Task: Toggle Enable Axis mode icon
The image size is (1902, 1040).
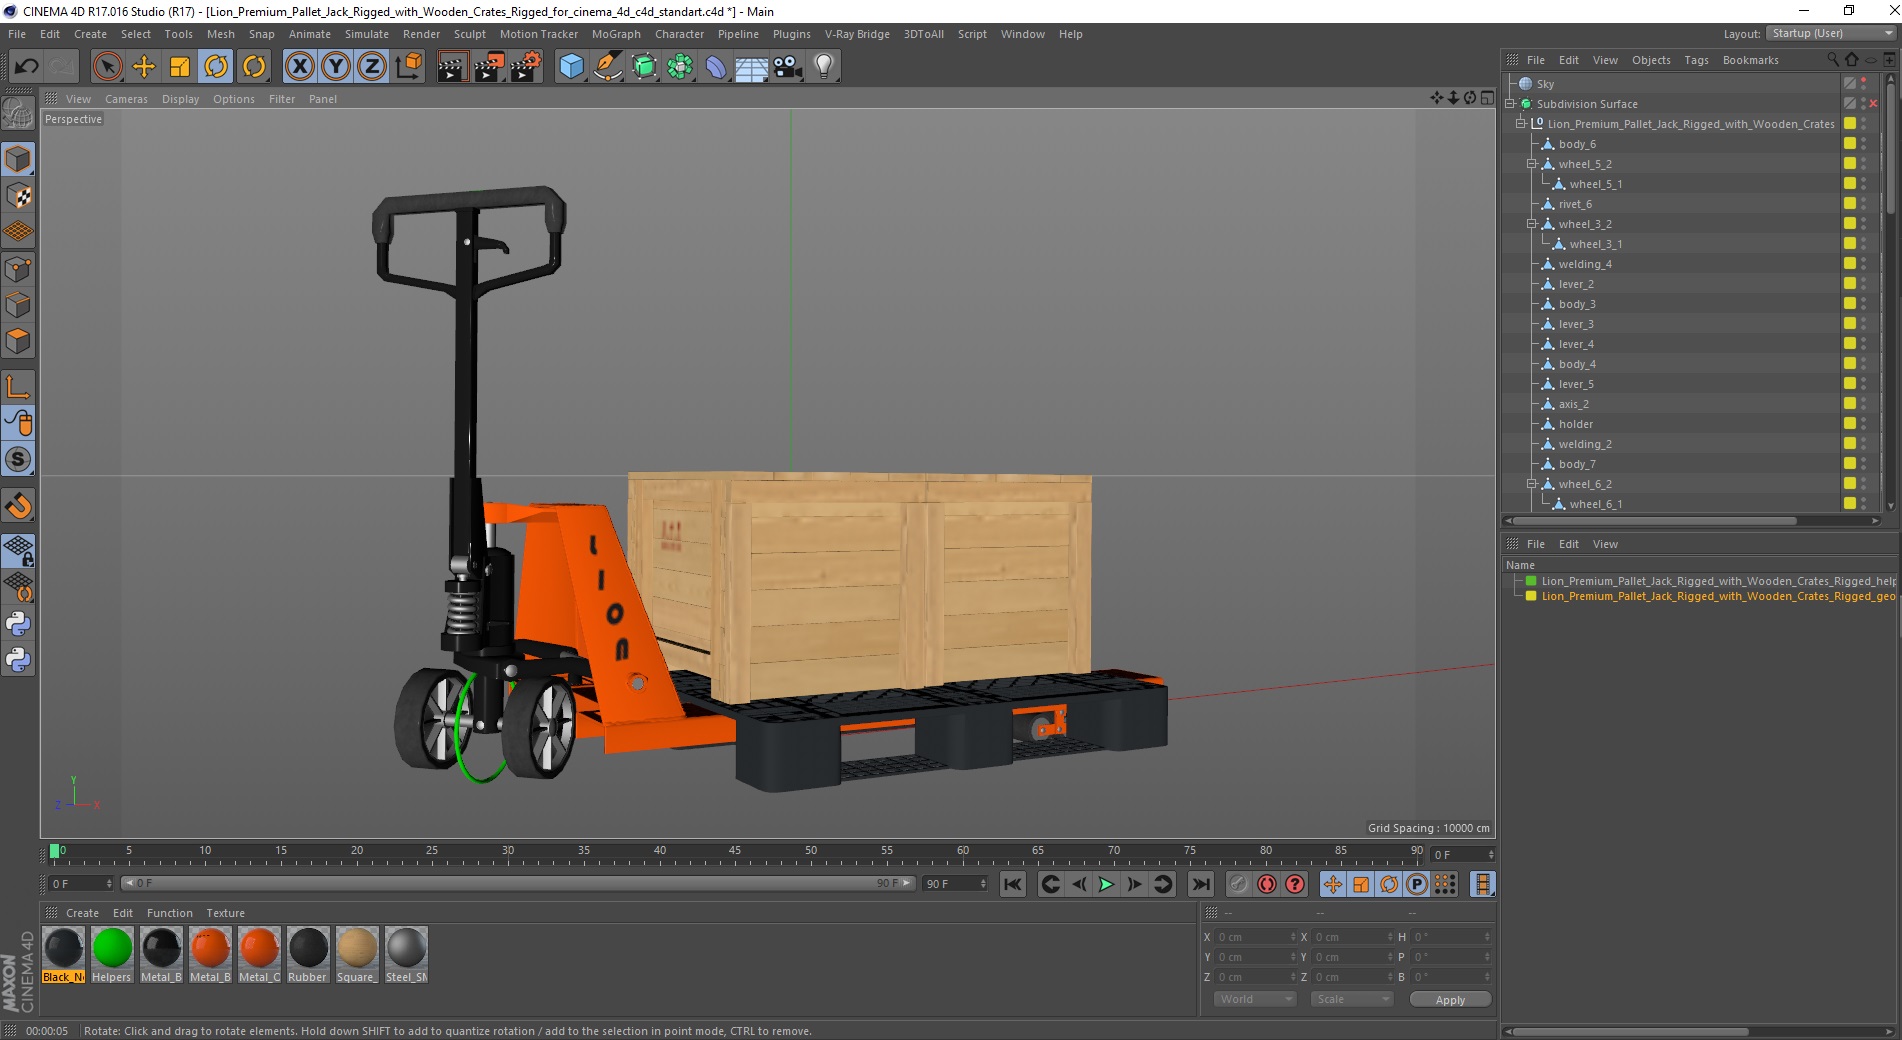Action: (18, 386)
